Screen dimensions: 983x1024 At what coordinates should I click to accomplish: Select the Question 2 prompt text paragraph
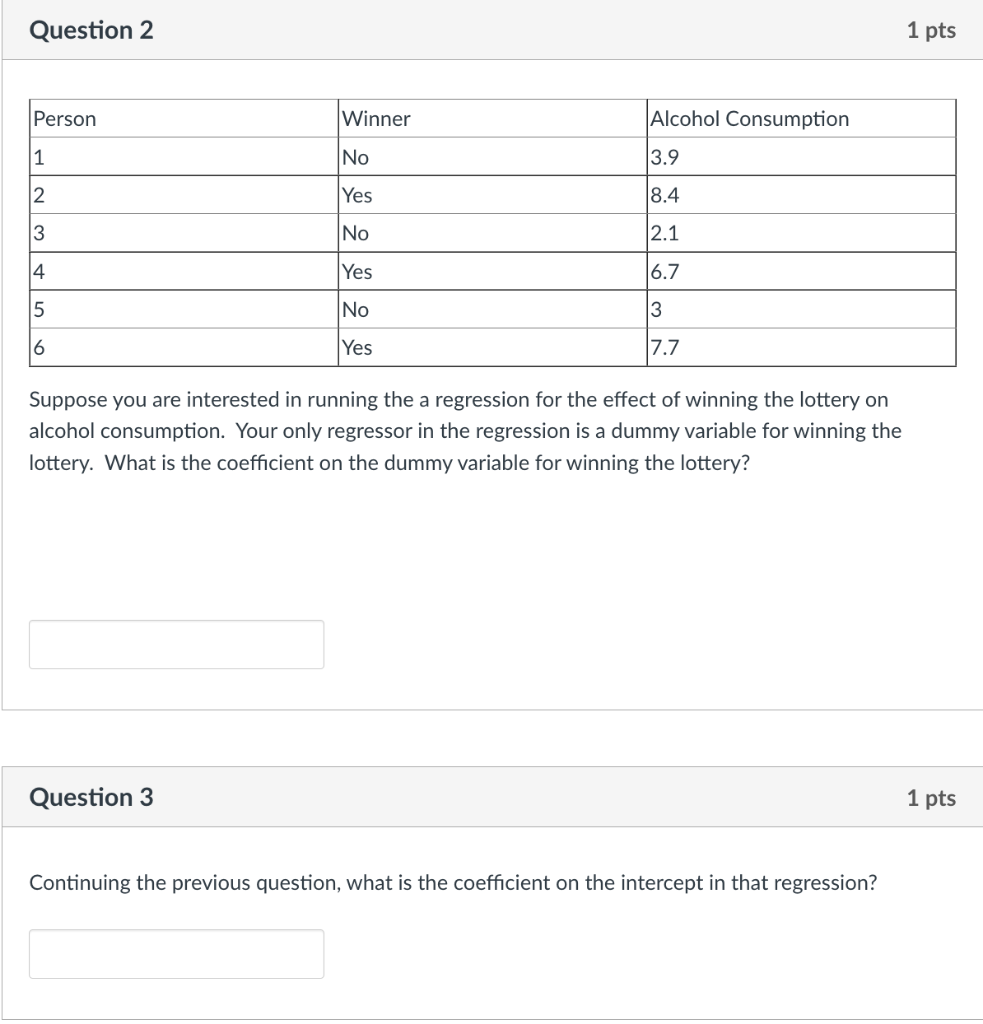465,431
